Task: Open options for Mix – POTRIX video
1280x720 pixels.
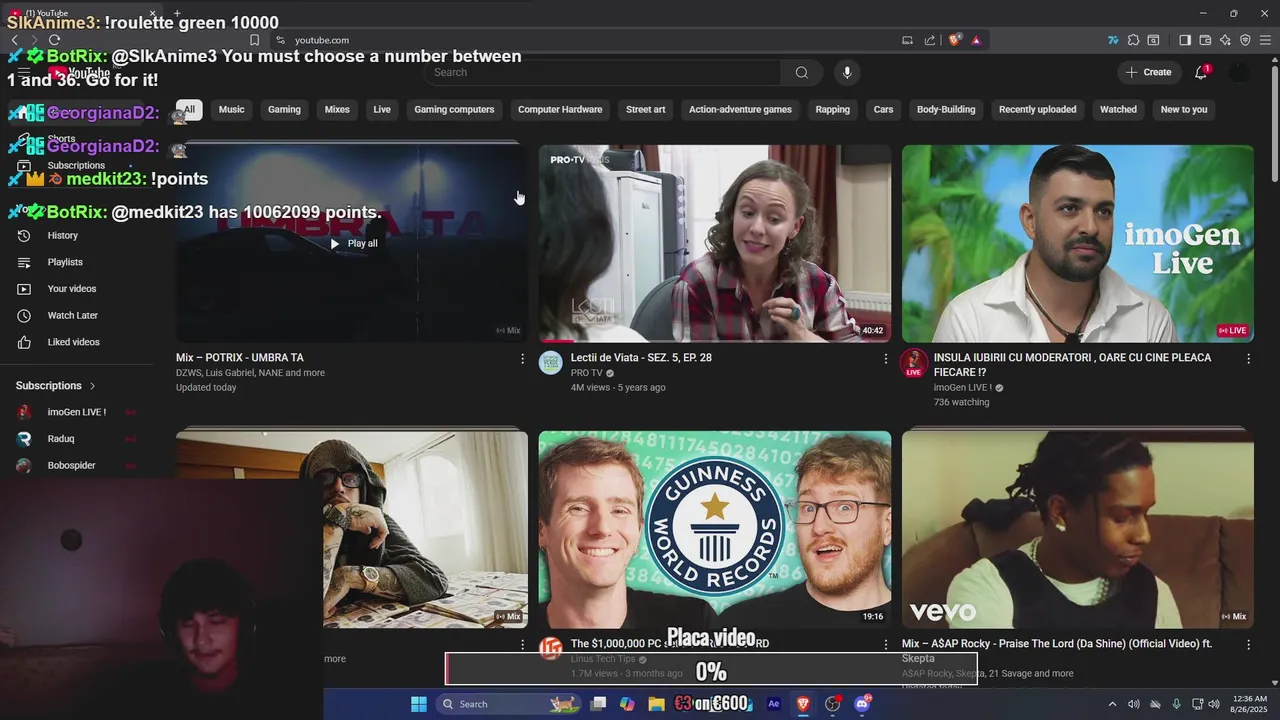Action: [522, 358]
